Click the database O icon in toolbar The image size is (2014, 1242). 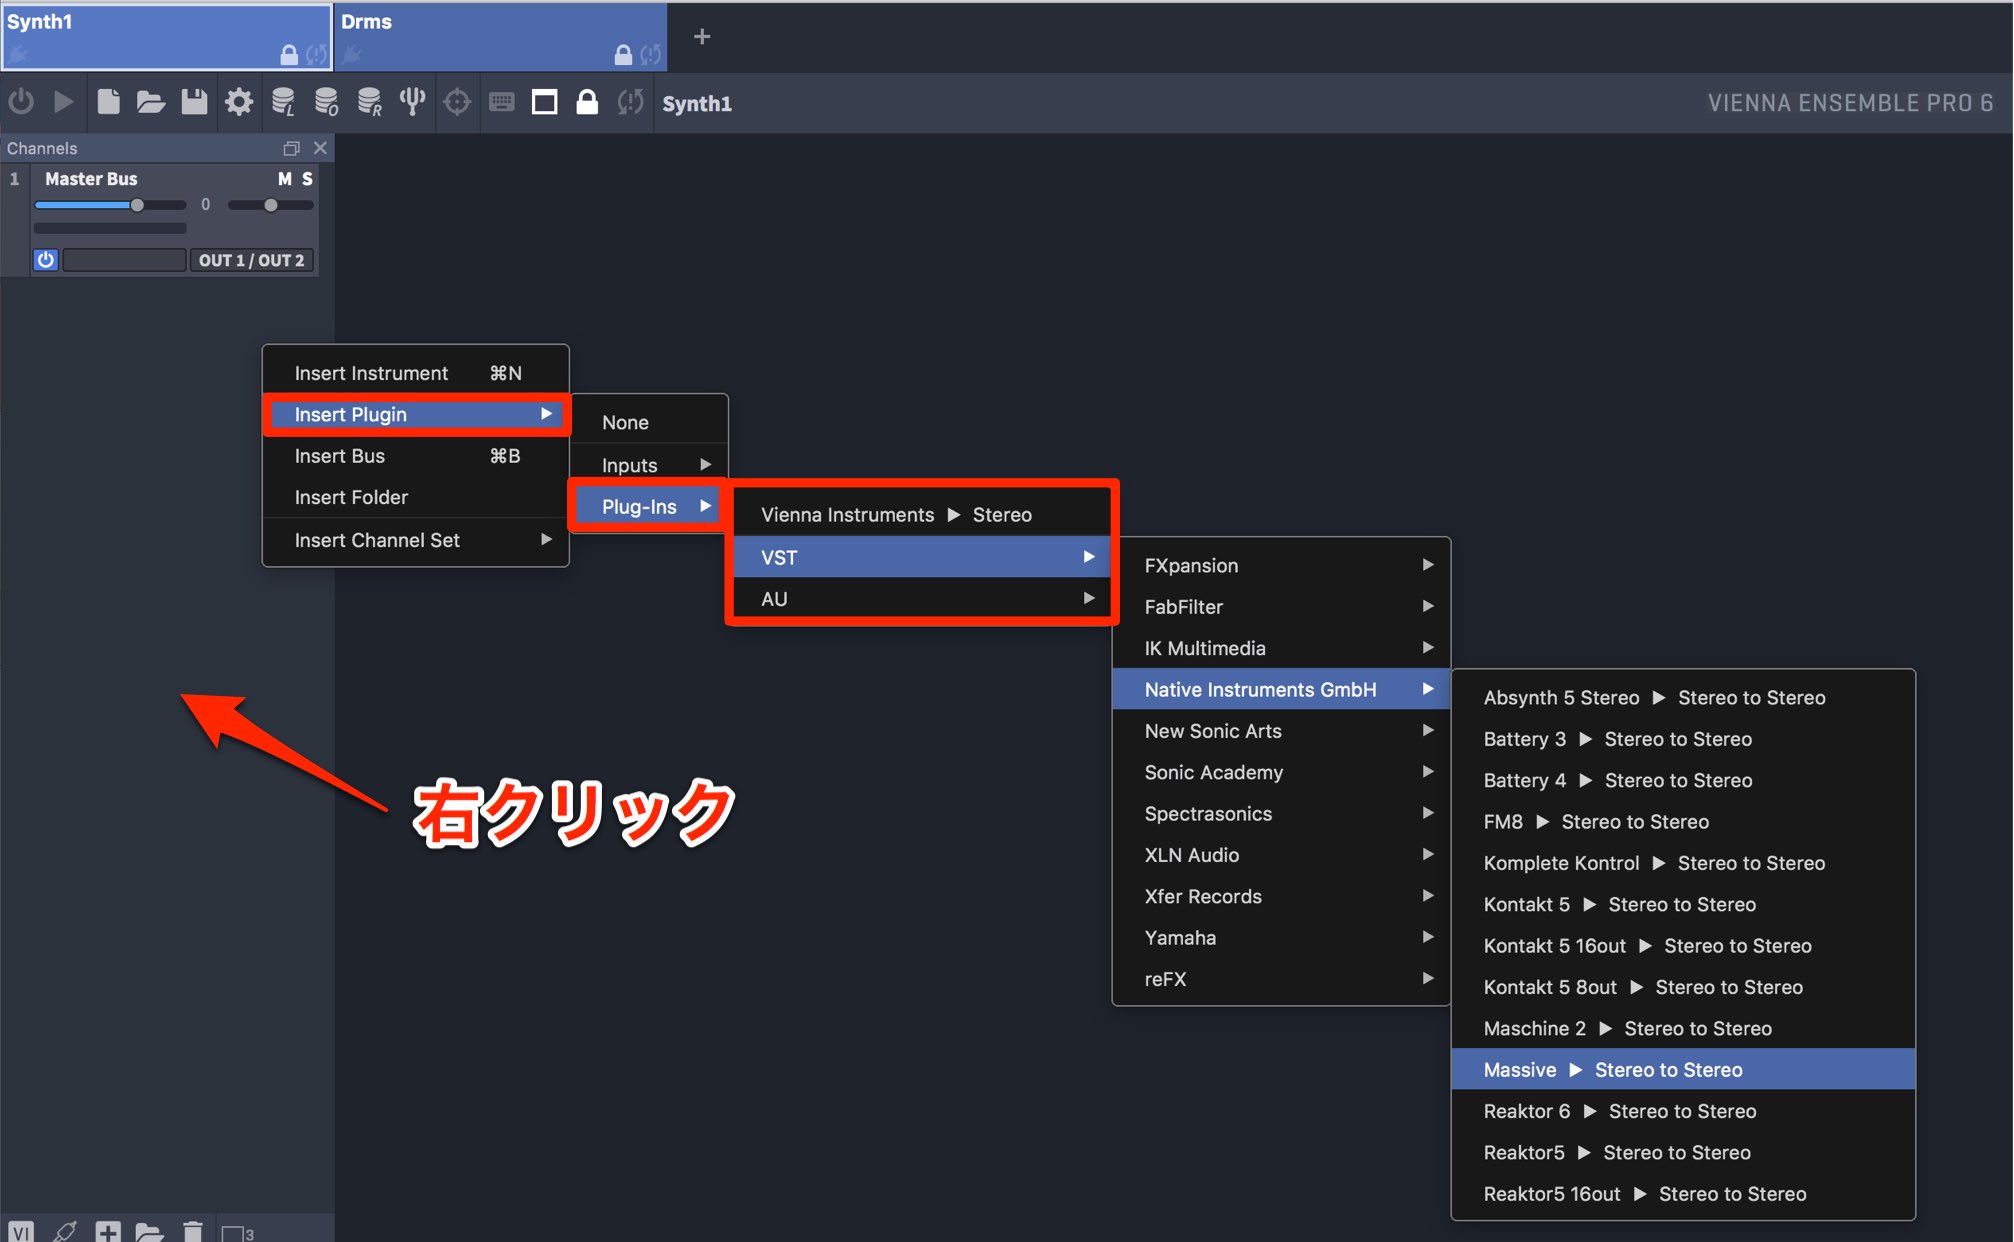326,102
